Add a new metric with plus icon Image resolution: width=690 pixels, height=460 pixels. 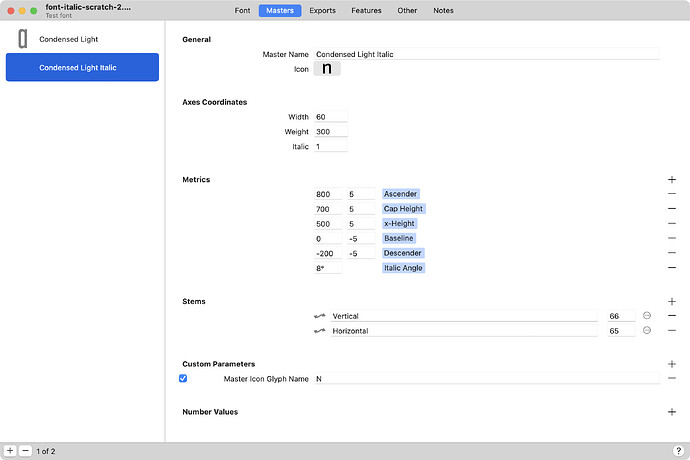pos(671,179)
